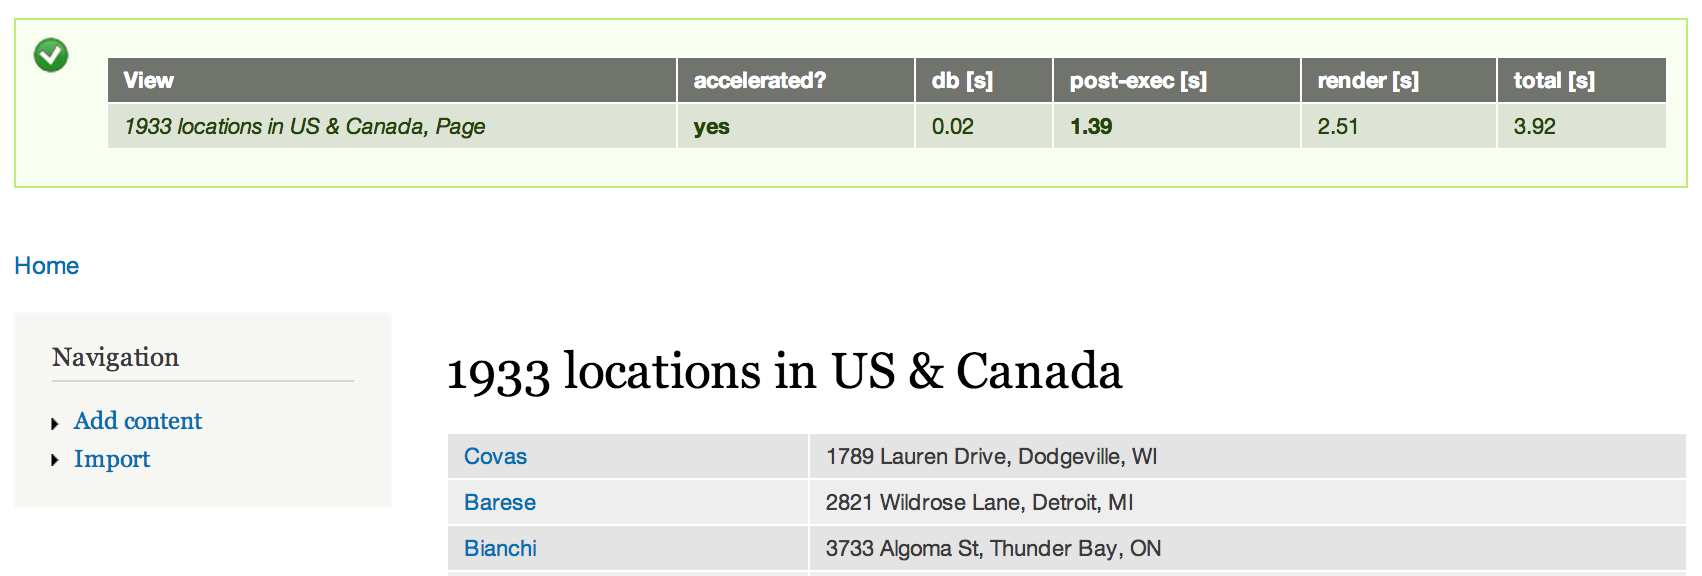Click the accelerated? column header
Image resolution: width=1702 pixels, height=576 pixels.
(796, 80)
